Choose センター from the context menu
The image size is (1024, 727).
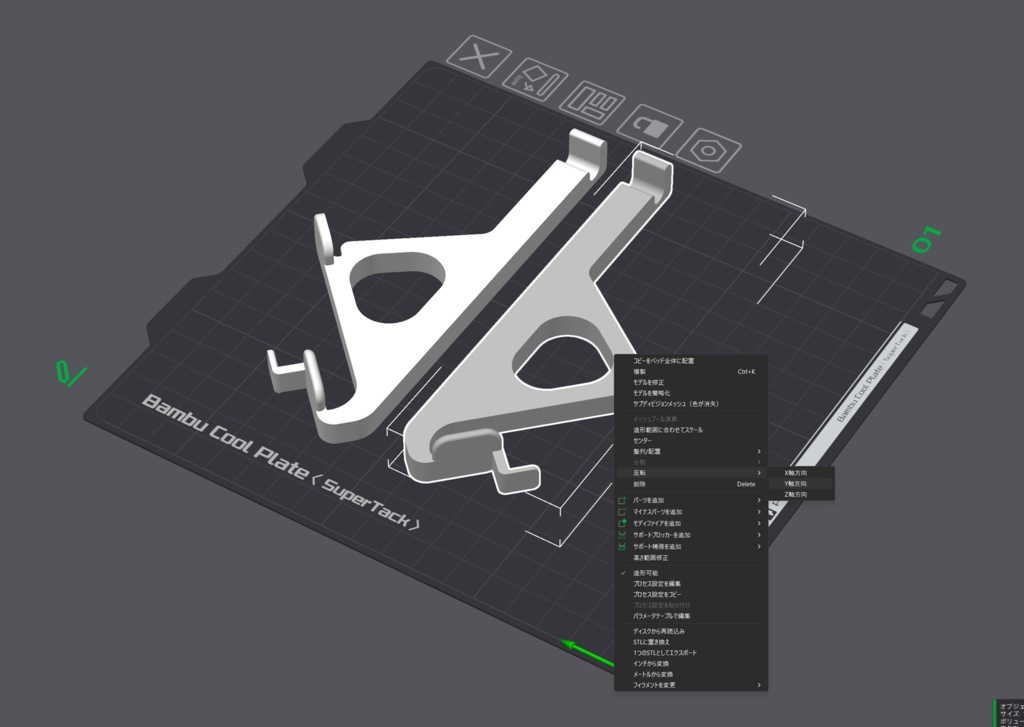pos(691,440)
